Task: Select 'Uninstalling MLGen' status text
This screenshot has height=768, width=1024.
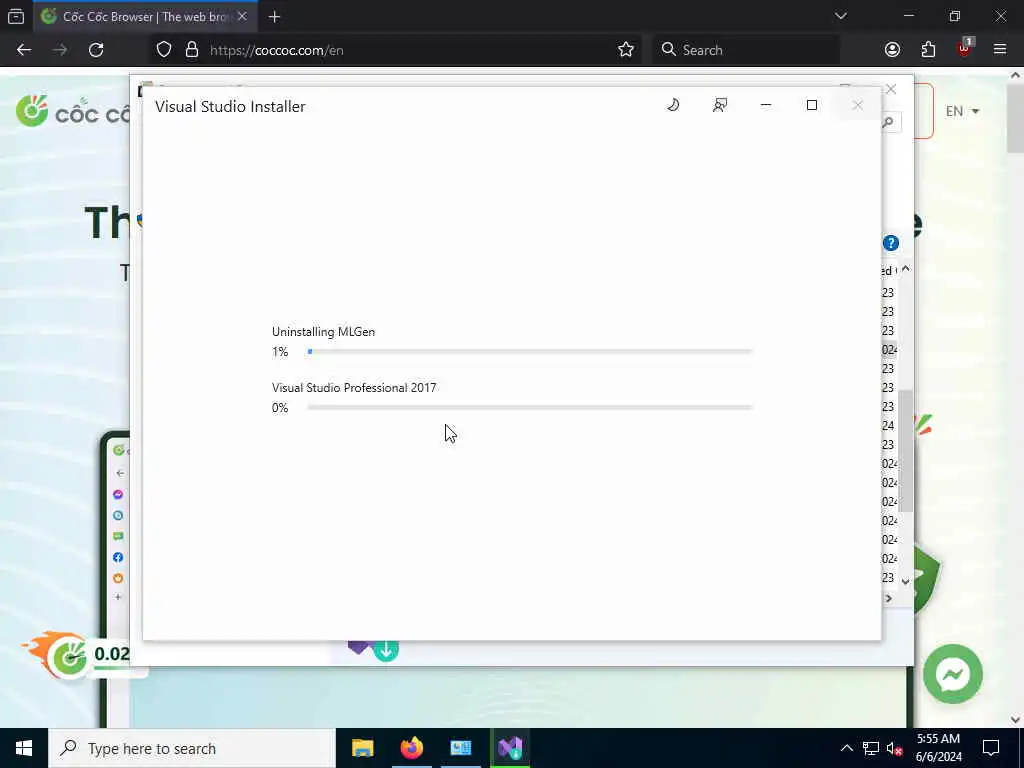Action: click(x=323, y=332)
